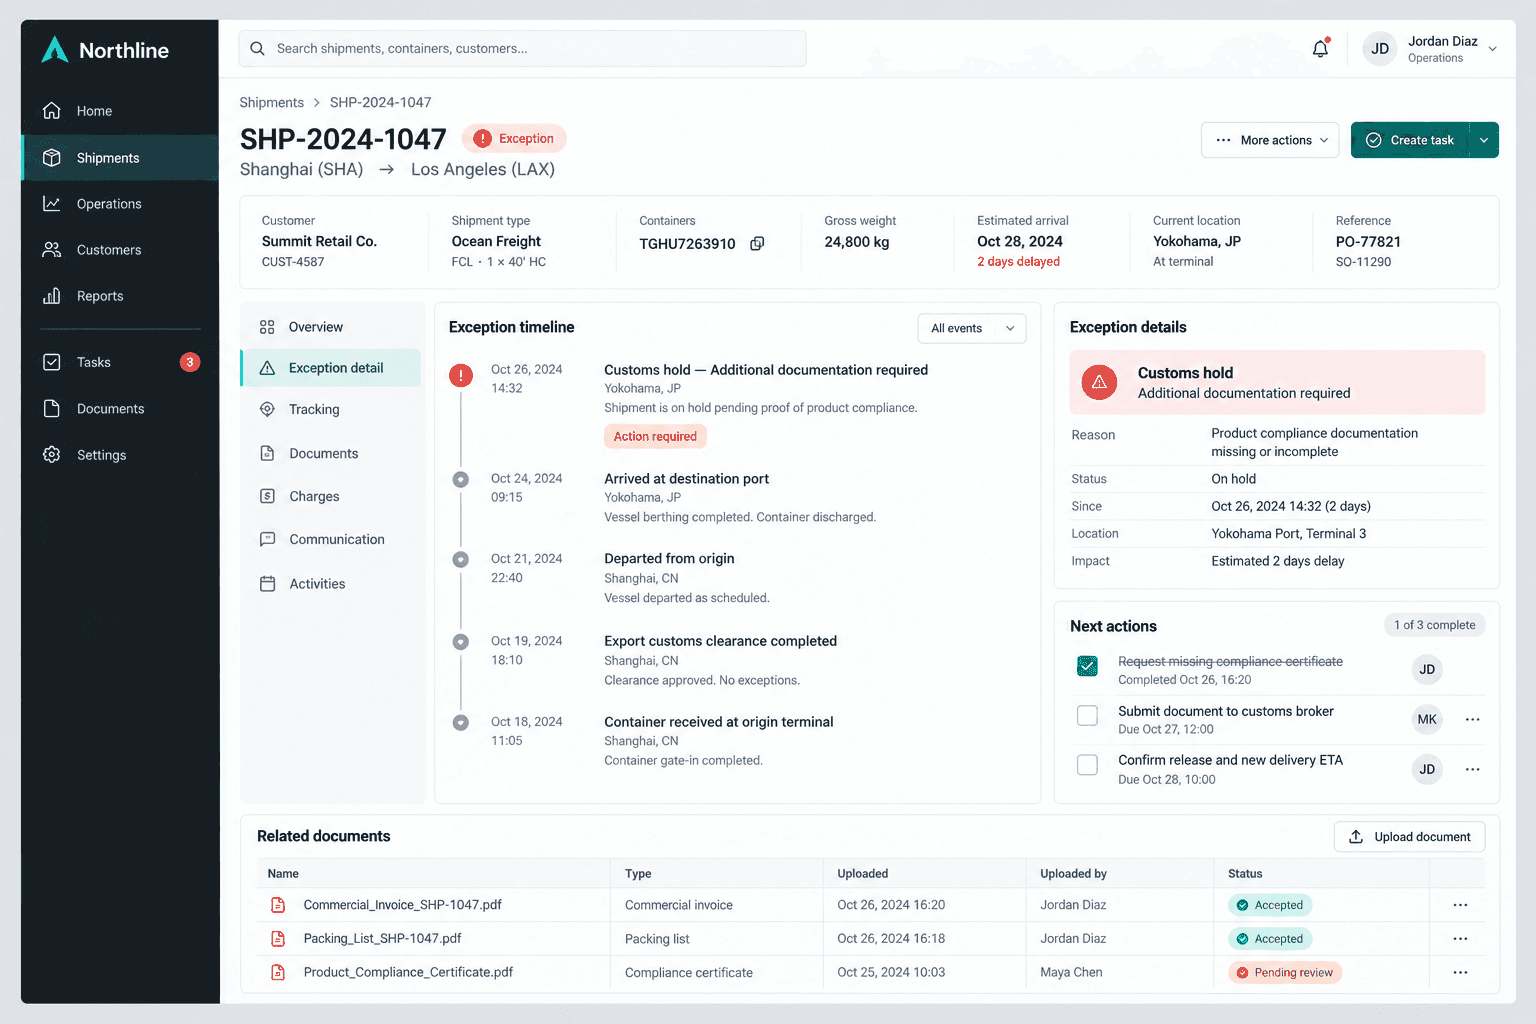
Task: Open Tasks with 3 pending badge
Action: (120, 362)
